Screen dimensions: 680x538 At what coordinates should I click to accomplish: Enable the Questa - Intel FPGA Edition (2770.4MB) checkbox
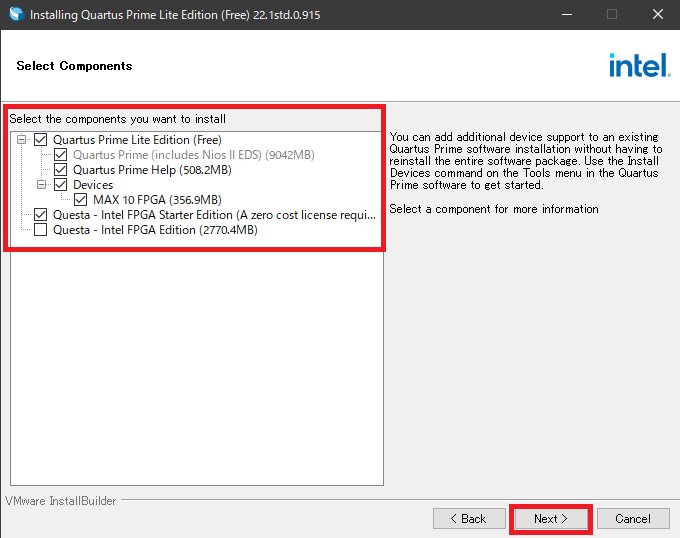[41, 230]
